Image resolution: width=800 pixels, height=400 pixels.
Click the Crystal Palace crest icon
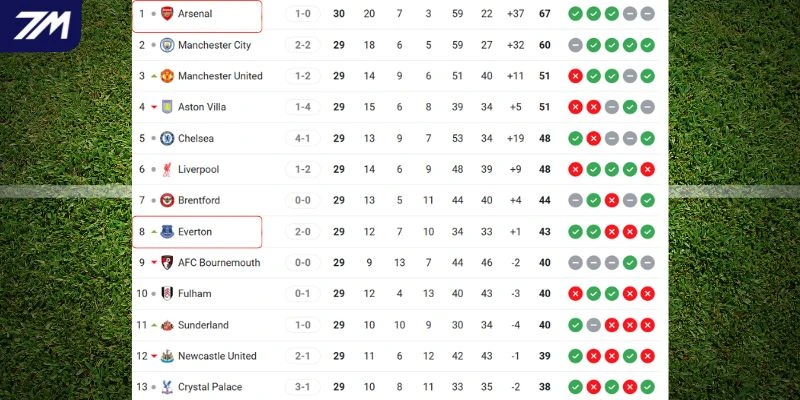[x=167, y=387]
